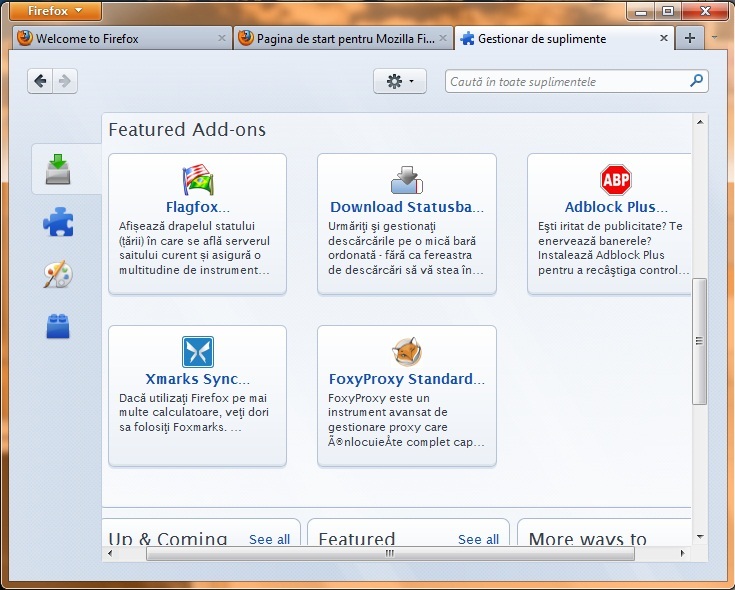Click the Adblock Plus ABP icon
The image size is (735, 590).
[x=615, y=179]
